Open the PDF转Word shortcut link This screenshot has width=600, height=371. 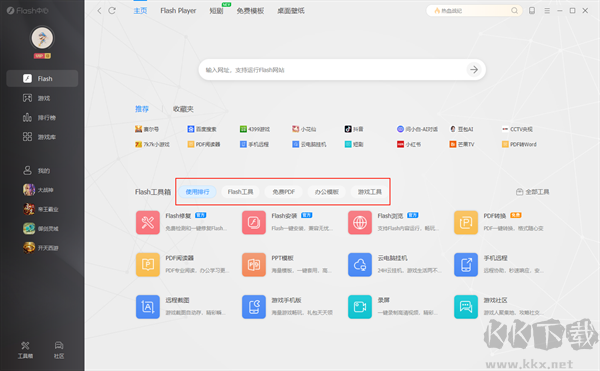tap(519, 144)
